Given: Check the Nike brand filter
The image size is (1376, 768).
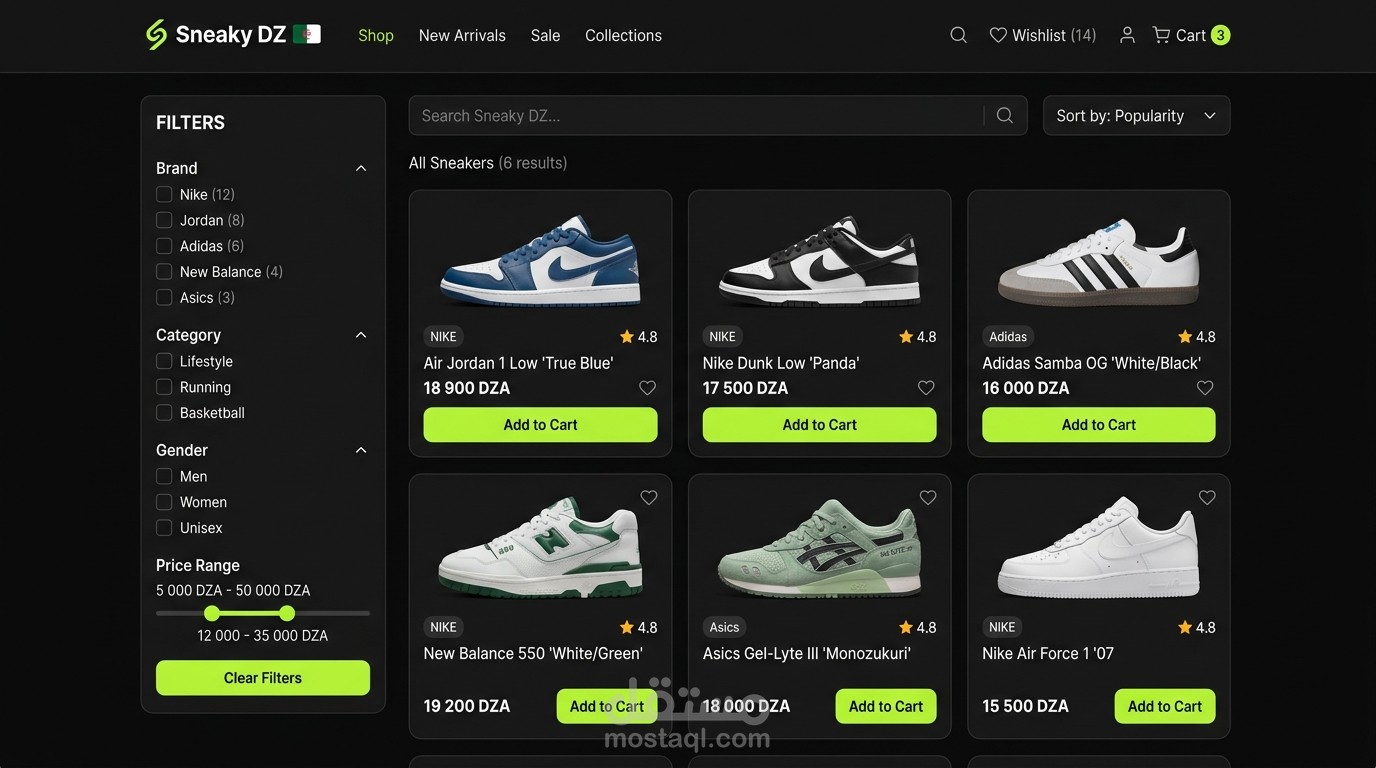Looking at the screenshot, I should click(x=164, y=194).
